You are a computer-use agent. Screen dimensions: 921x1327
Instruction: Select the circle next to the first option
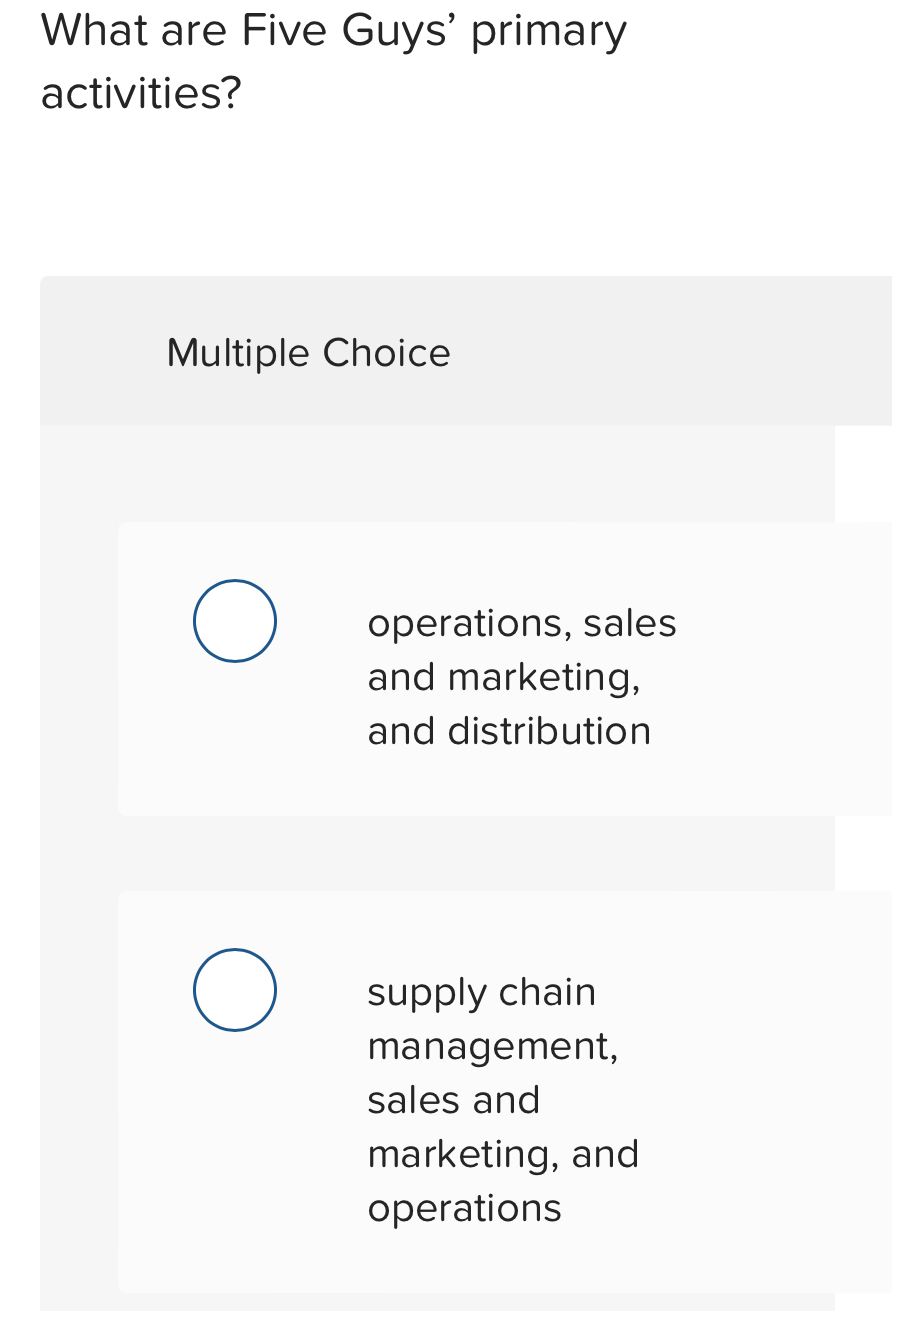(x=234, y=620)
